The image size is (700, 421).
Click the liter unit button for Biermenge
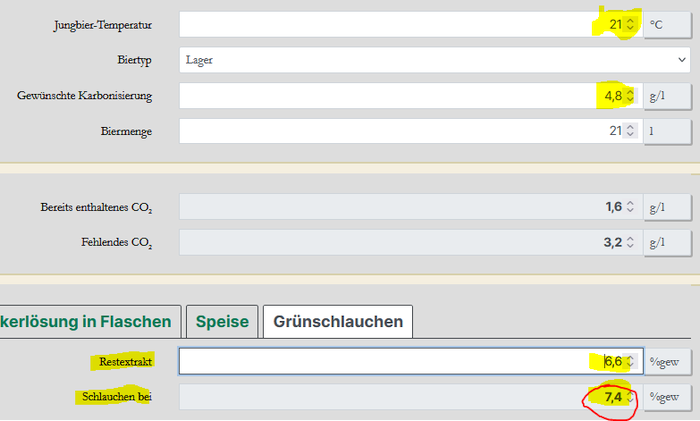(x=666, y=131)
